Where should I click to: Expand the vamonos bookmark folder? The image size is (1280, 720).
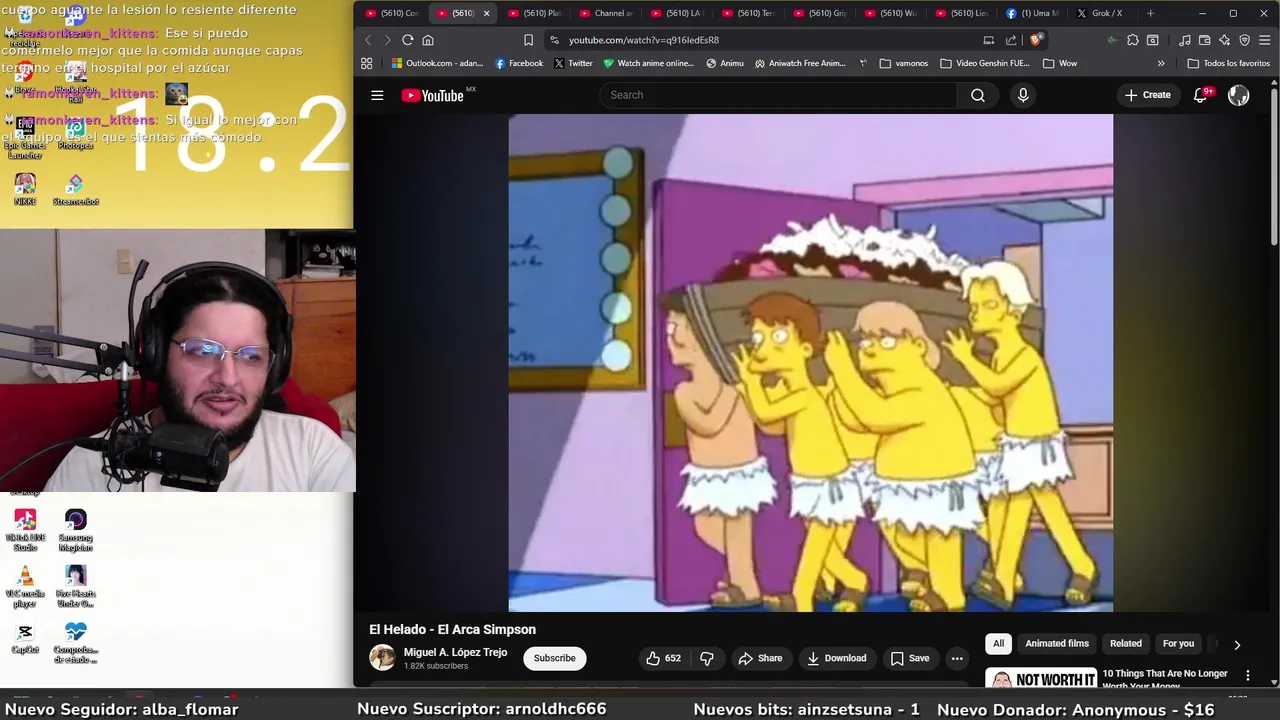click(x=904, y=63)
